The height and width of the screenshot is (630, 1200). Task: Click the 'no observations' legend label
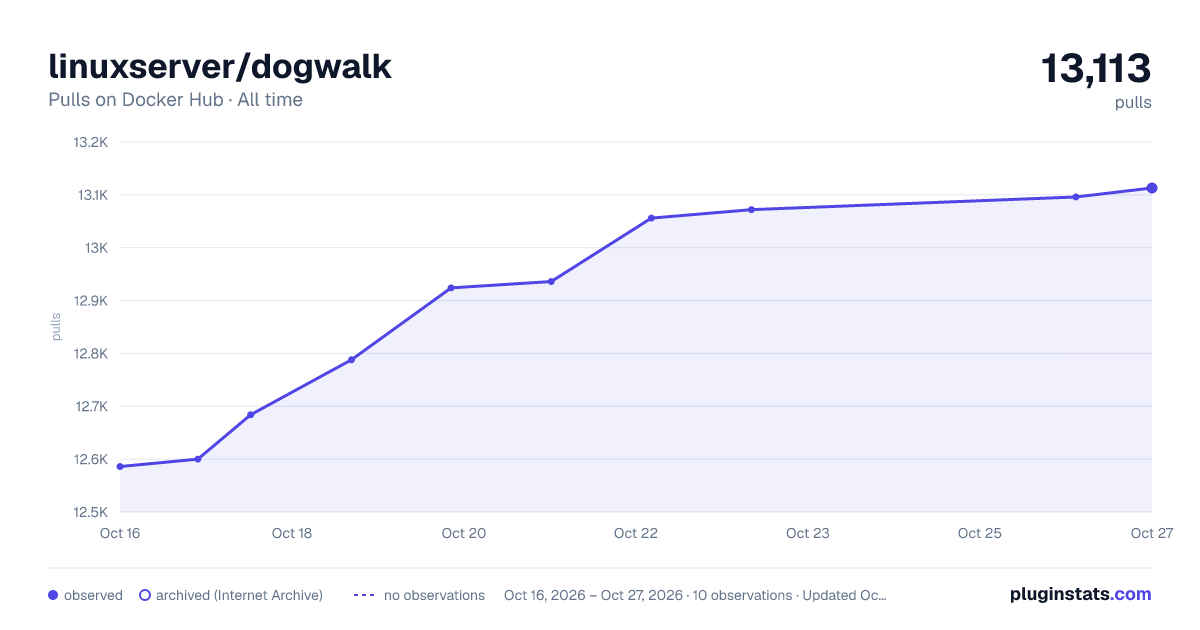point(434,595)
